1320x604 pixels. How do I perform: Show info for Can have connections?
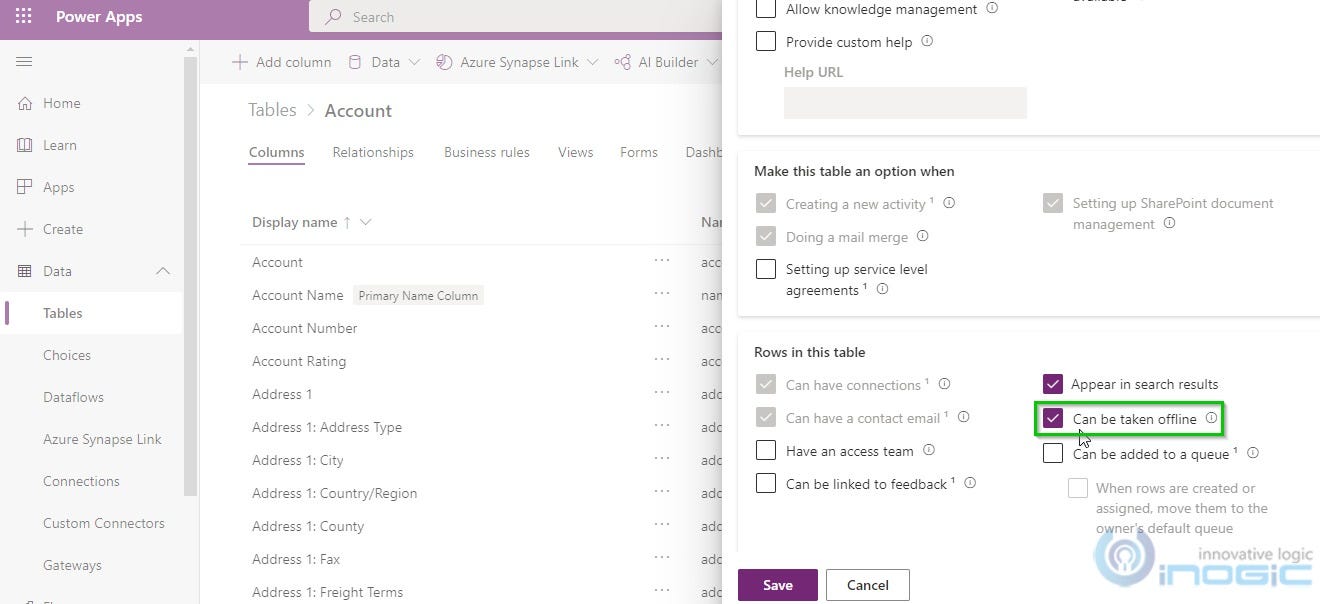pyautogui.click(x=944, y=383)
